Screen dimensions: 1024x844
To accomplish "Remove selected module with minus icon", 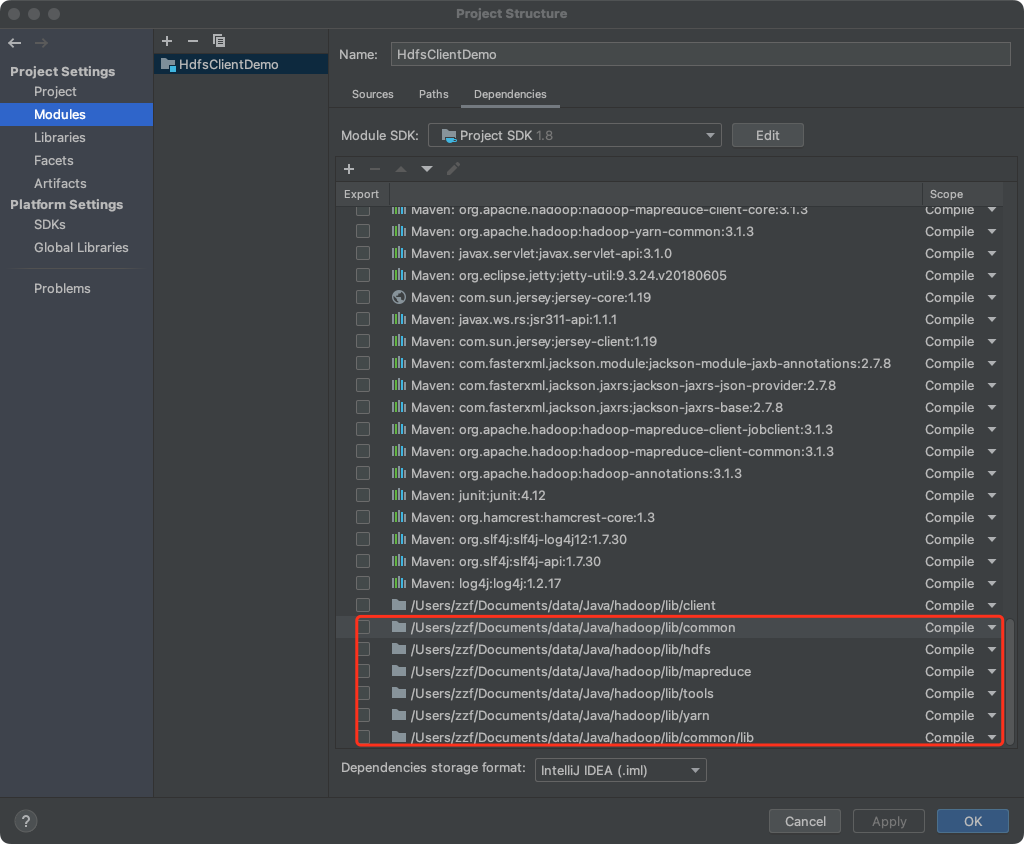I will [x=193, y=41].
